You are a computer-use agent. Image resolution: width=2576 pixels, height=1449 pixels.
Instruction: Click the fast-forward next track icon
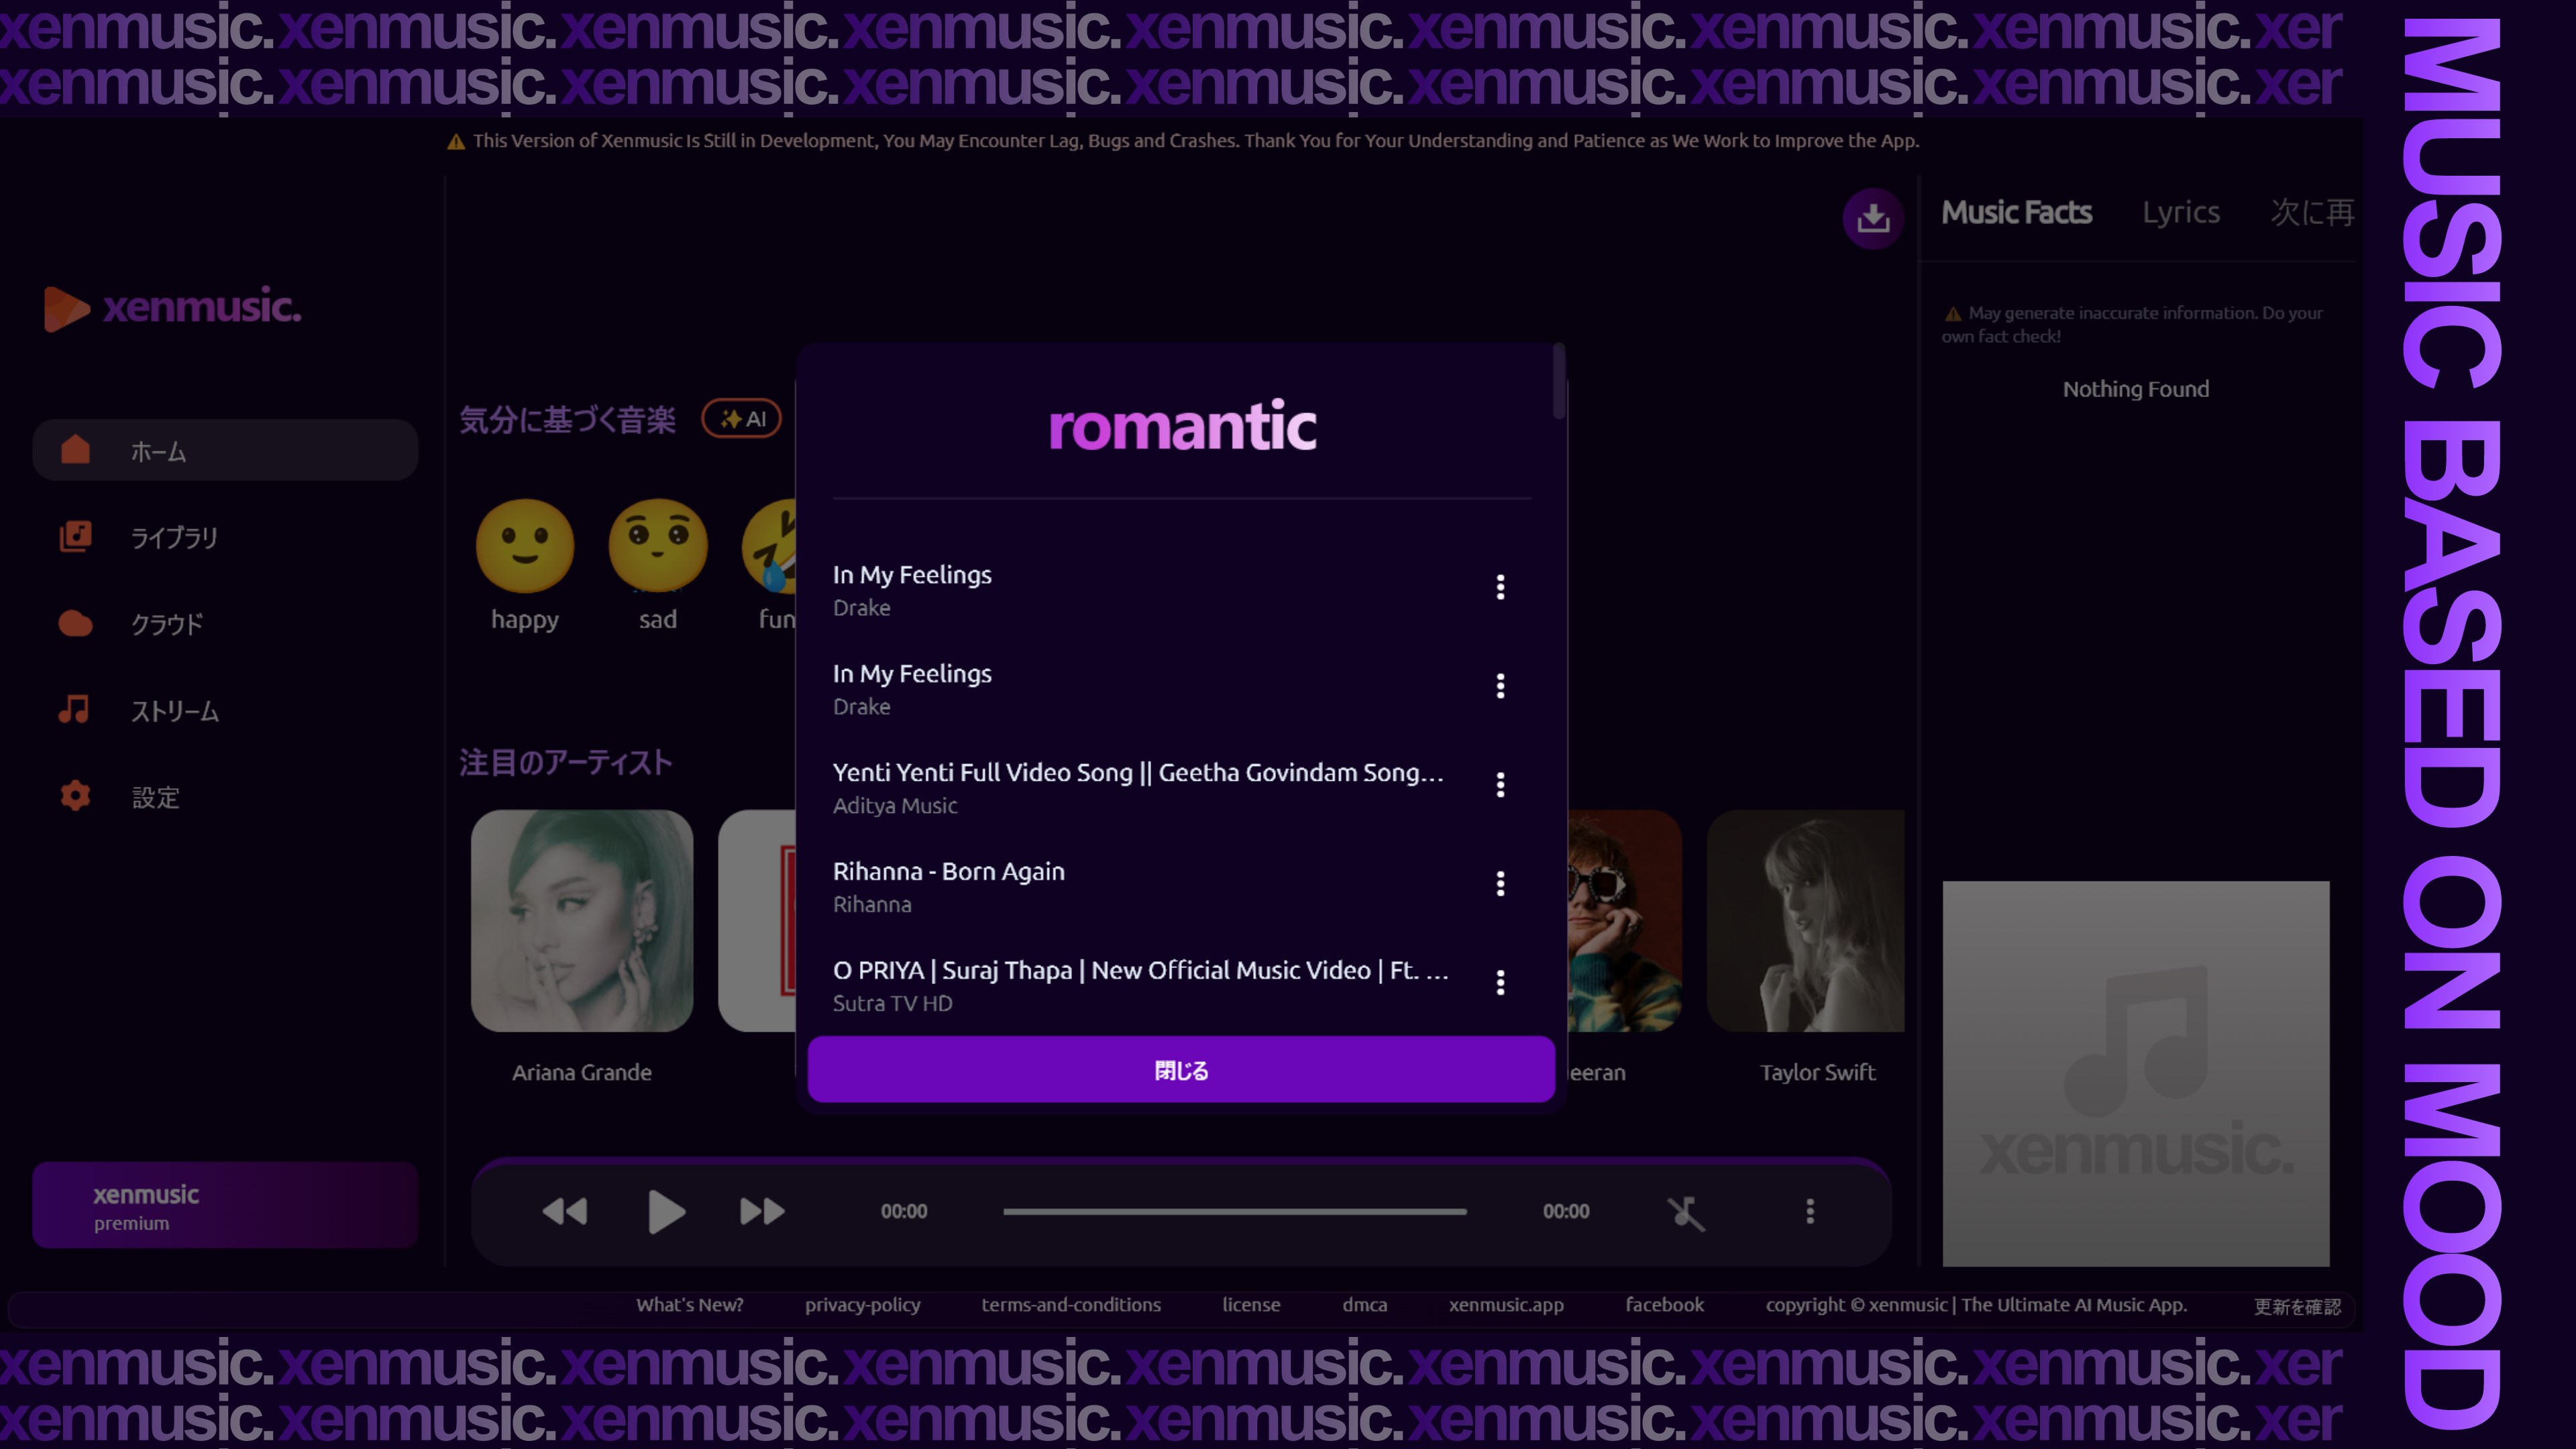tap(761, 1211)
